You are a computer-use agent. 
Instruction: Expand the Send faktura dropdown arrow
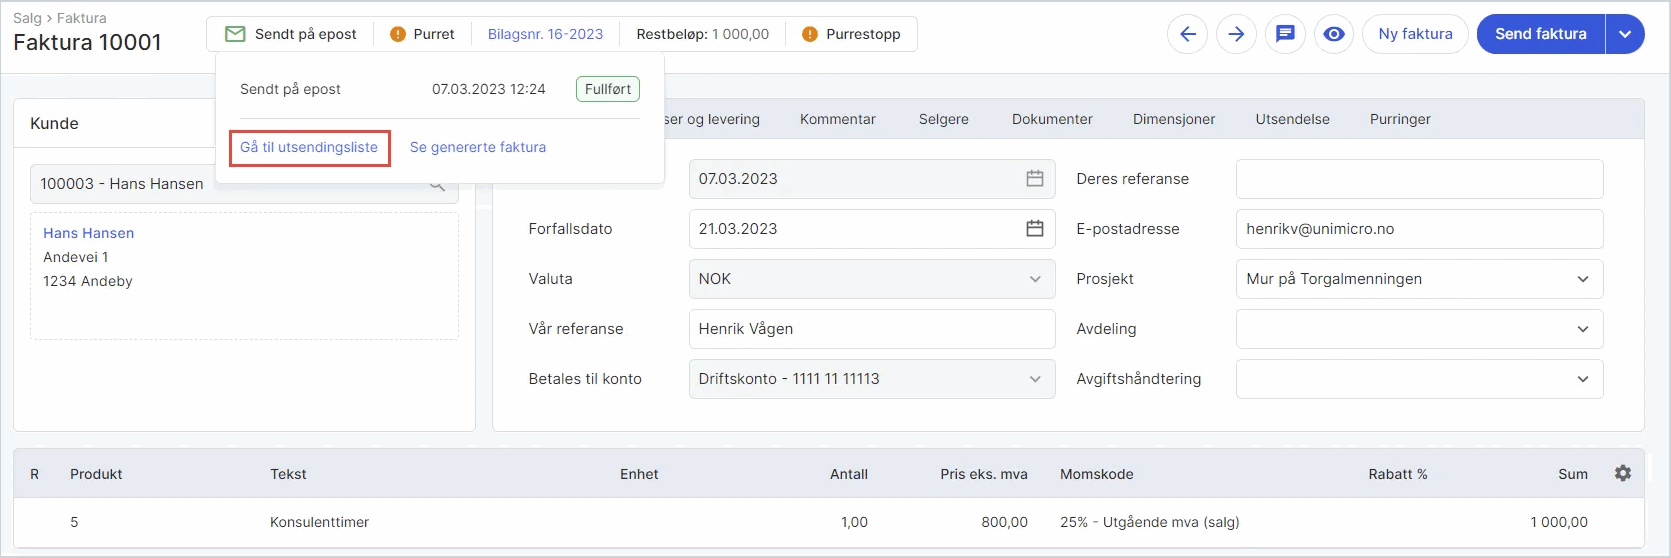tap(1625, 34)
